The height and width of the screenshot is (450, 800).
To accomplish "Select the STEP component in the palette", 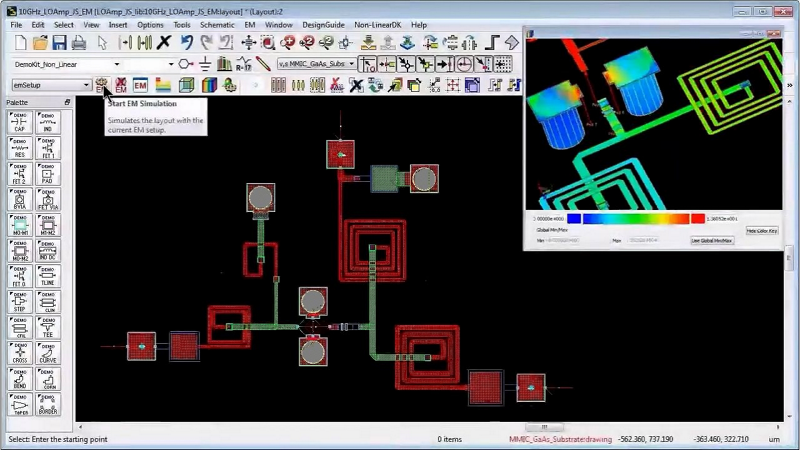I will coord(19,302).
